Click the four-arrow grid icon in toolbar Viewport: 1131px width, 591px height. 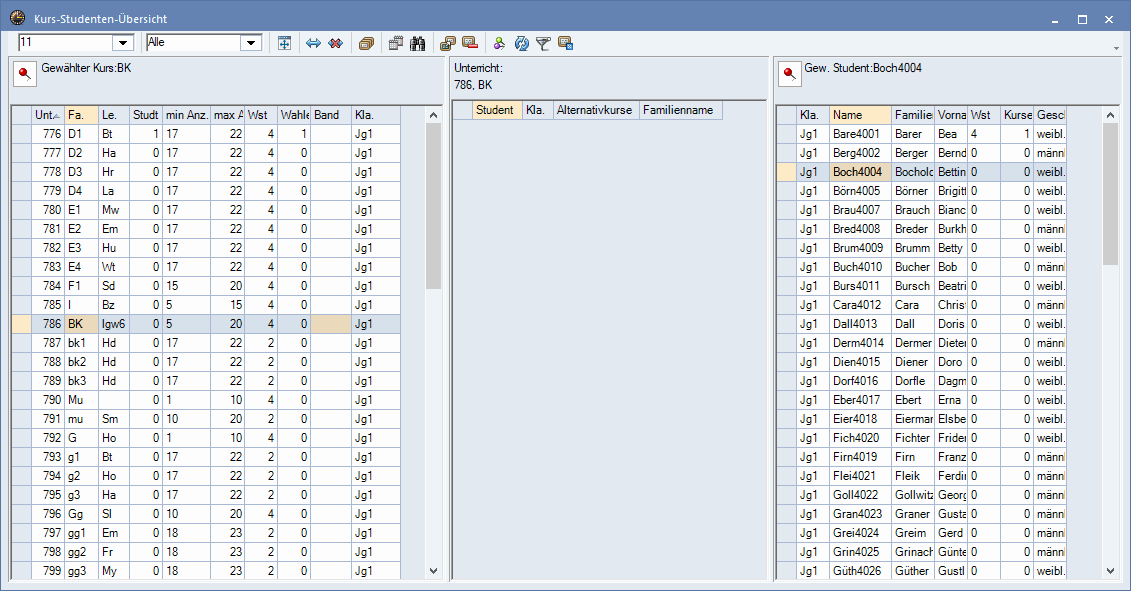(284, 43)
